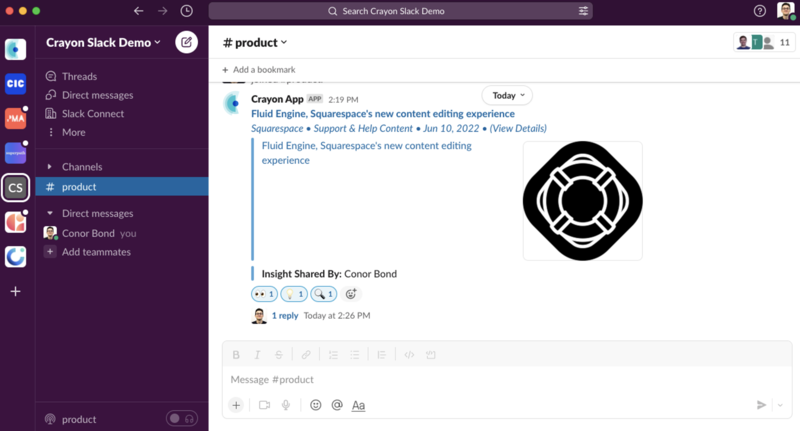Click the help question mark icon

759,11
